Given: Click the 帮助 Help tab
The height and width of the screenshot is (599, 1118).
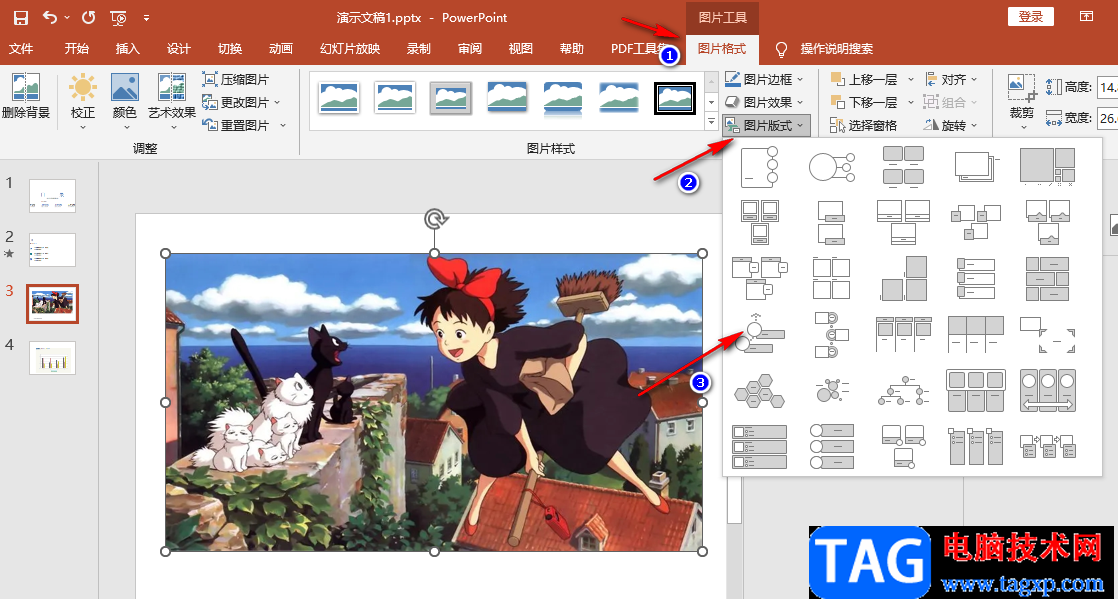Looking at the screenshot, I should coord(572,49).
